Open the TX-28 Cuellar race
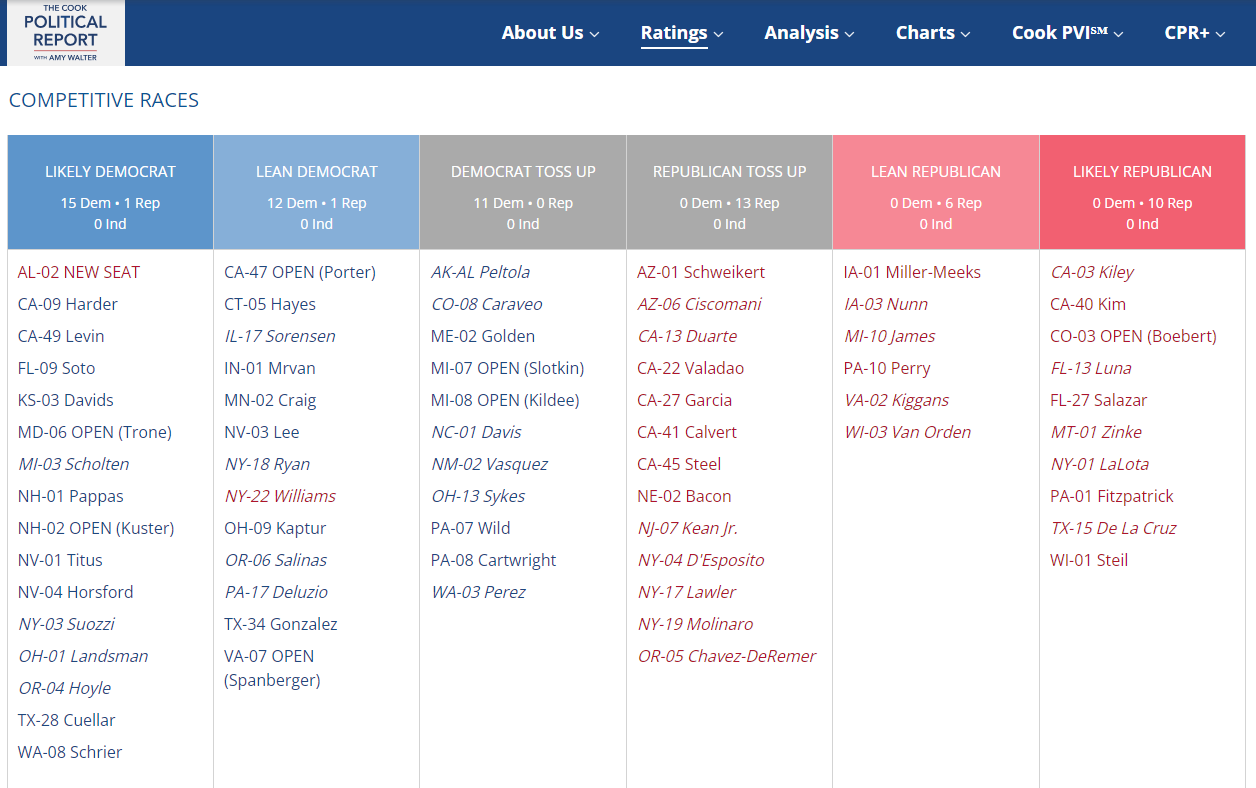Screen dimensions: 1256x788 tap(67, 720)
